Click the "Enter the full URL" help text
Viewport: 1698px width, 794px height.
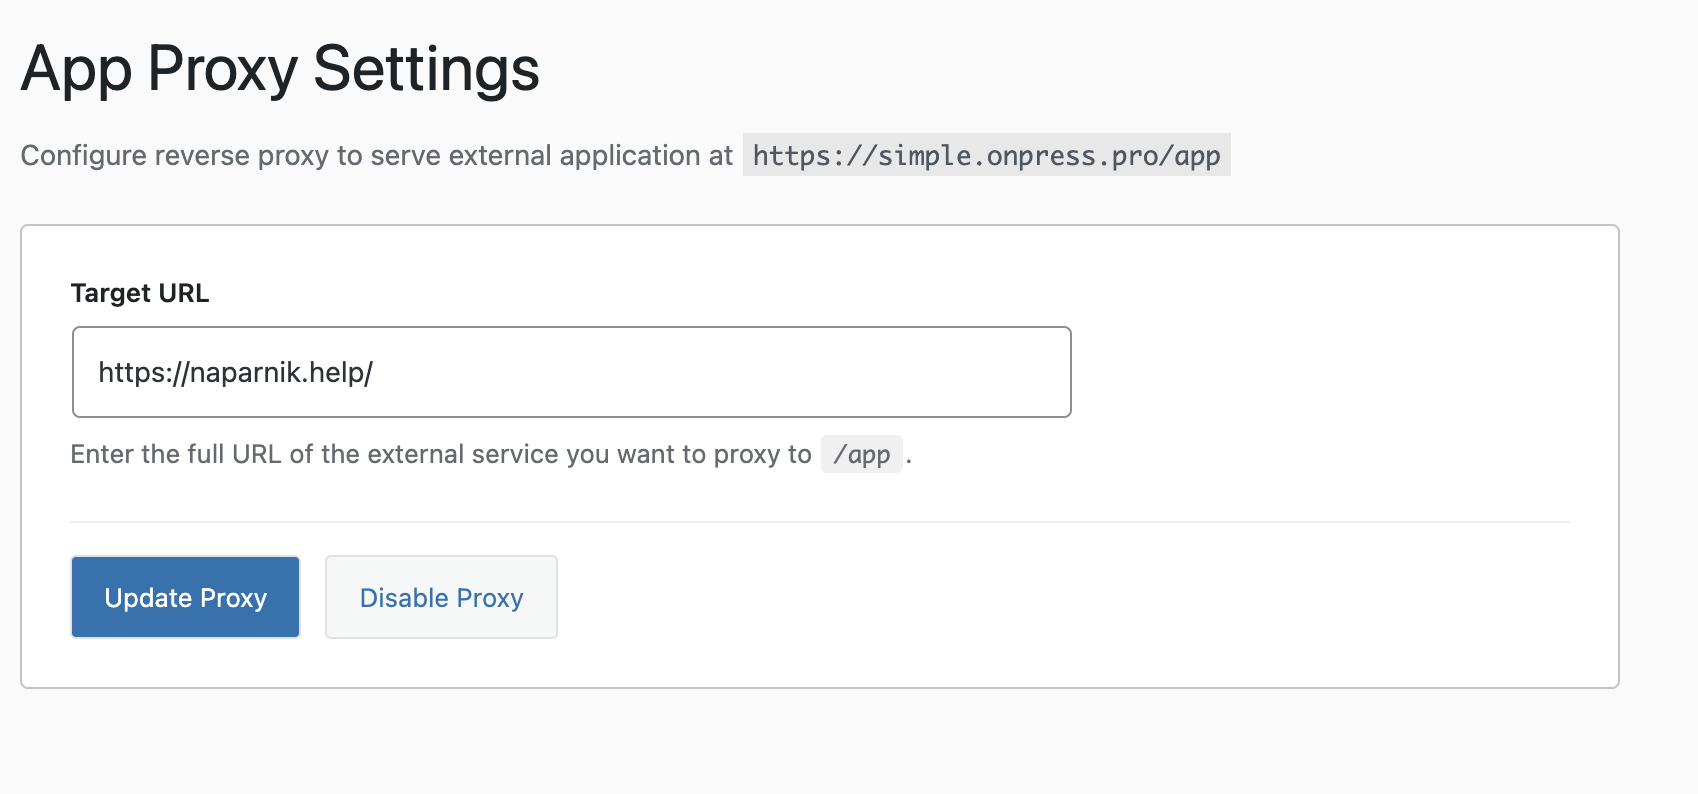(x=440, y=454)
